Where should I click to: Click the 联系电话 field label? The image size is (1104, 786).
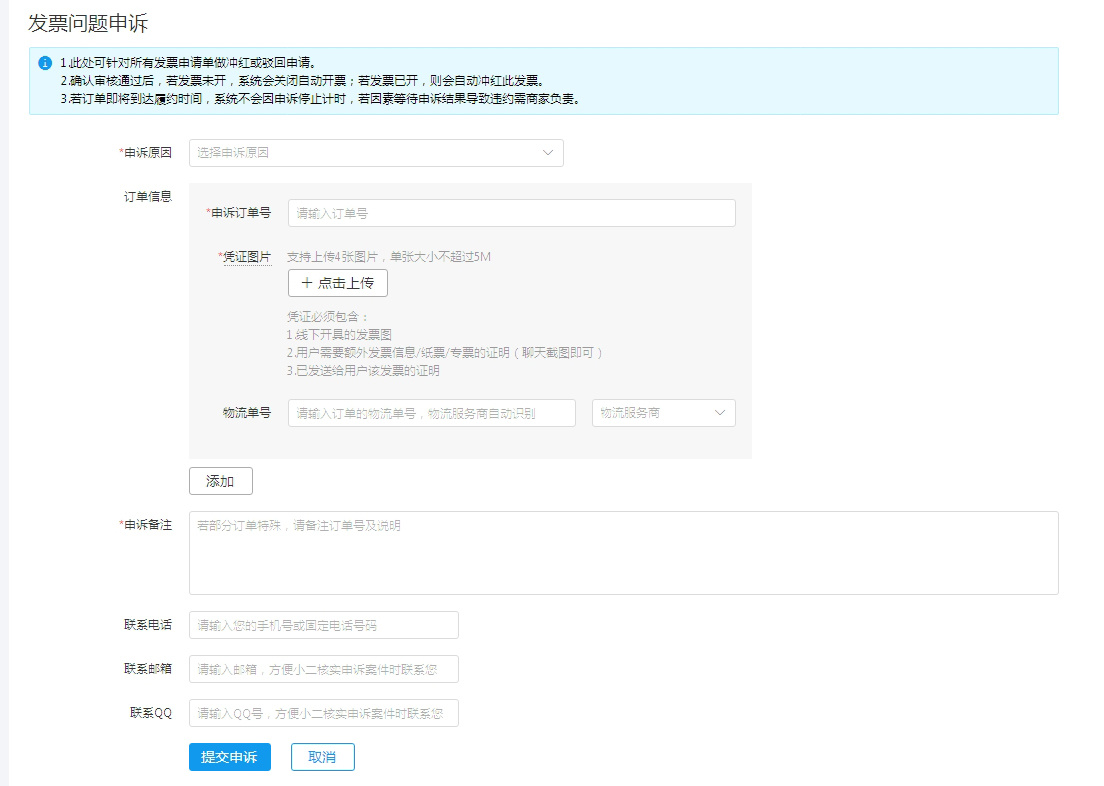pos(148,625)
